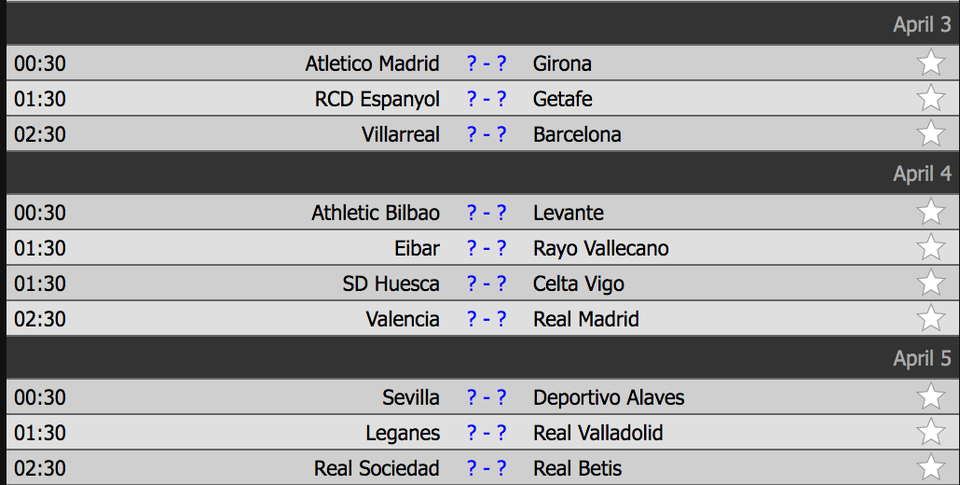Viewport: 960px width, 485px height.
Task: Star the Atletico Madrid vs Girona match
Action: 931,62
